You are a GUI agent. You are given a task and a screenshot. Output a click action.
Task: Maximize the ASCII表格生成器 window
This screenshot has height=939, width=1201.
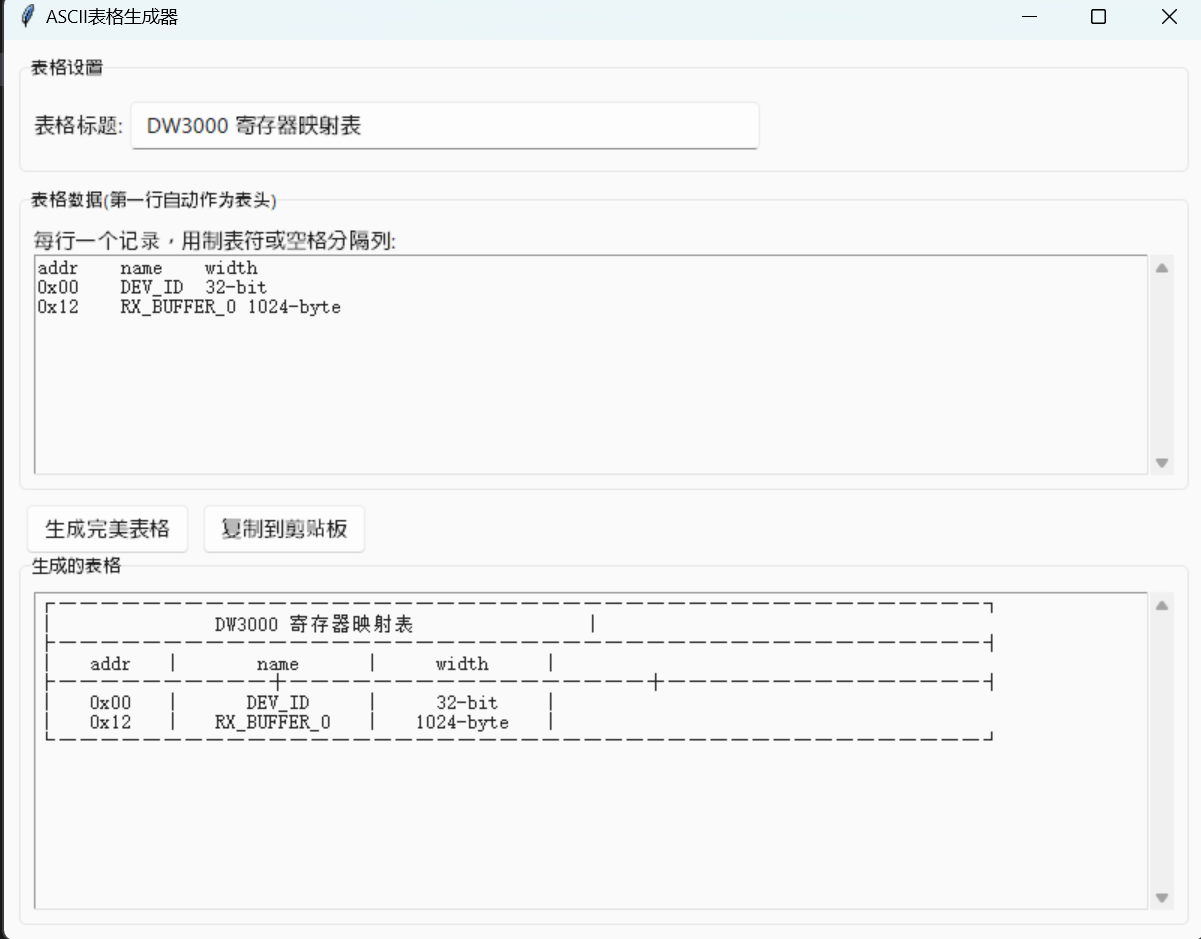[x=1098, y=17]
